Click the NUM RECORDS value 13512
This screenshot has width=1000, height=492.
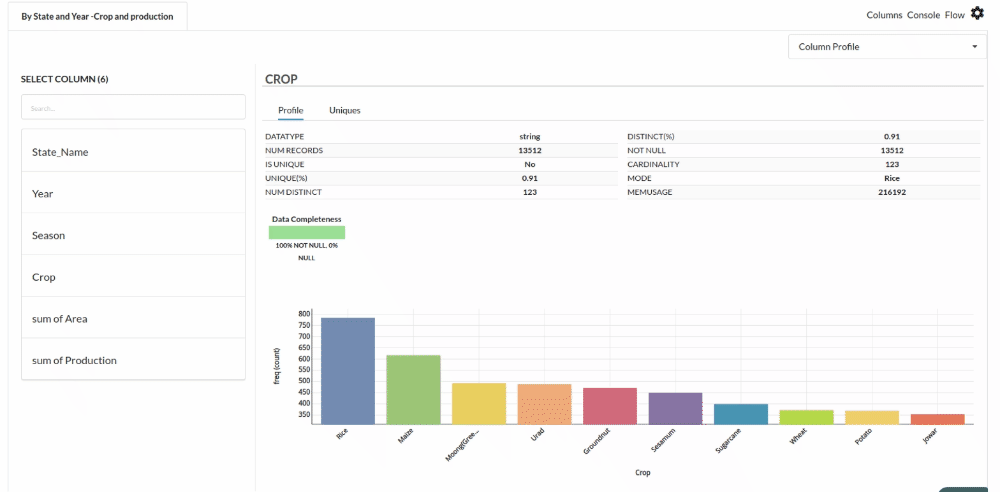tap(530, 151)
